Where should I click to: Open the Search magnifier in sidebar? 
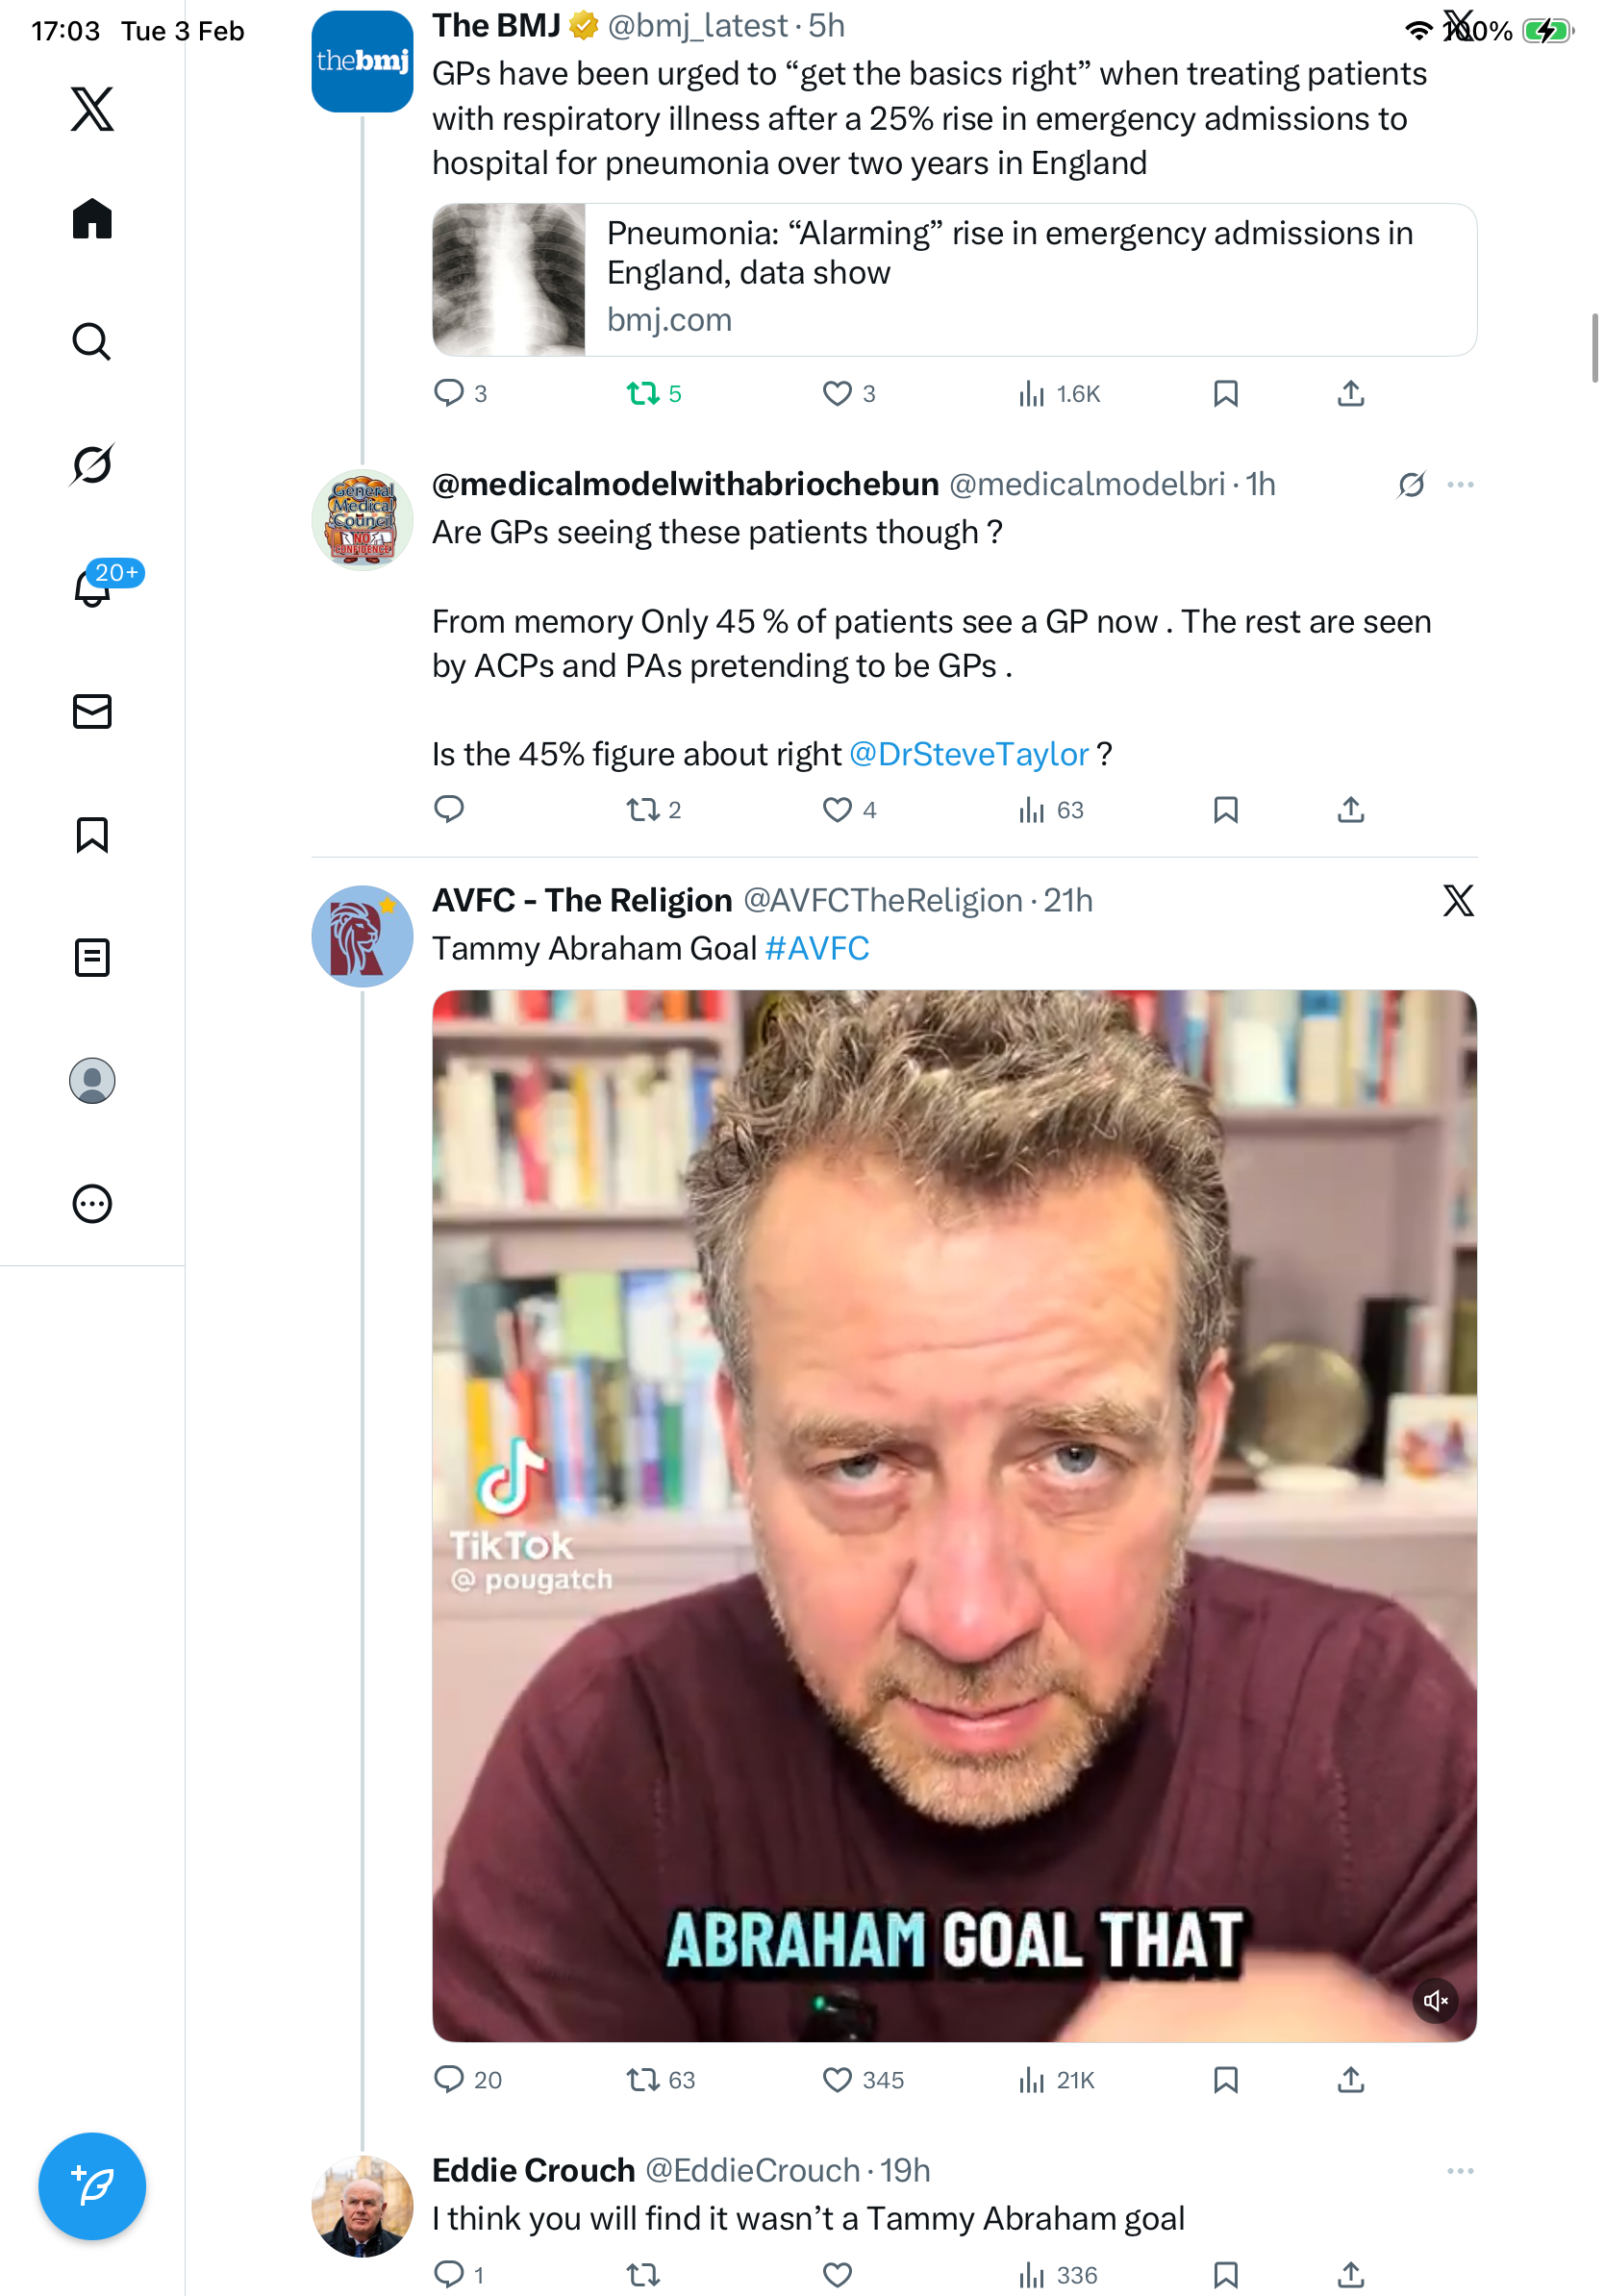92,342
